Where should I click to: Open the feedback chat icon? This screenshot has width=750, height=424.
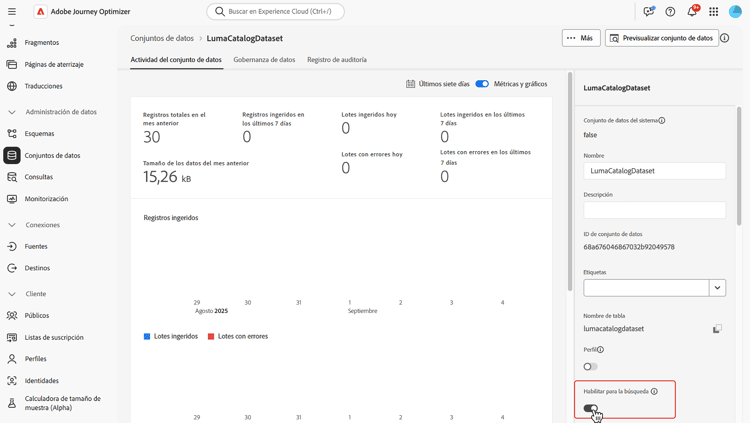[649, 11]
